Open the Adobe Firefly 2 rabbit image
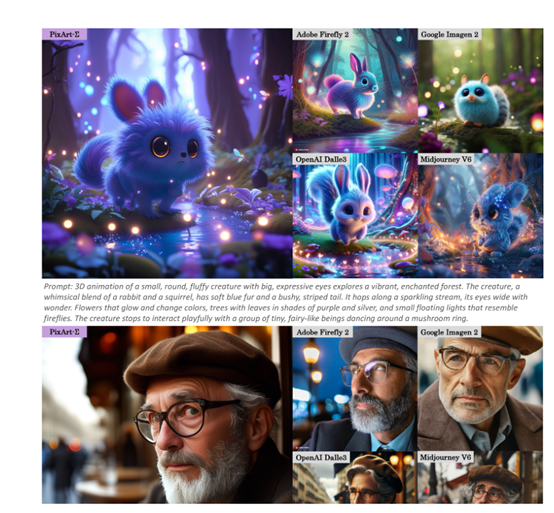Screen dimensions: 554x513 point(355,91)
